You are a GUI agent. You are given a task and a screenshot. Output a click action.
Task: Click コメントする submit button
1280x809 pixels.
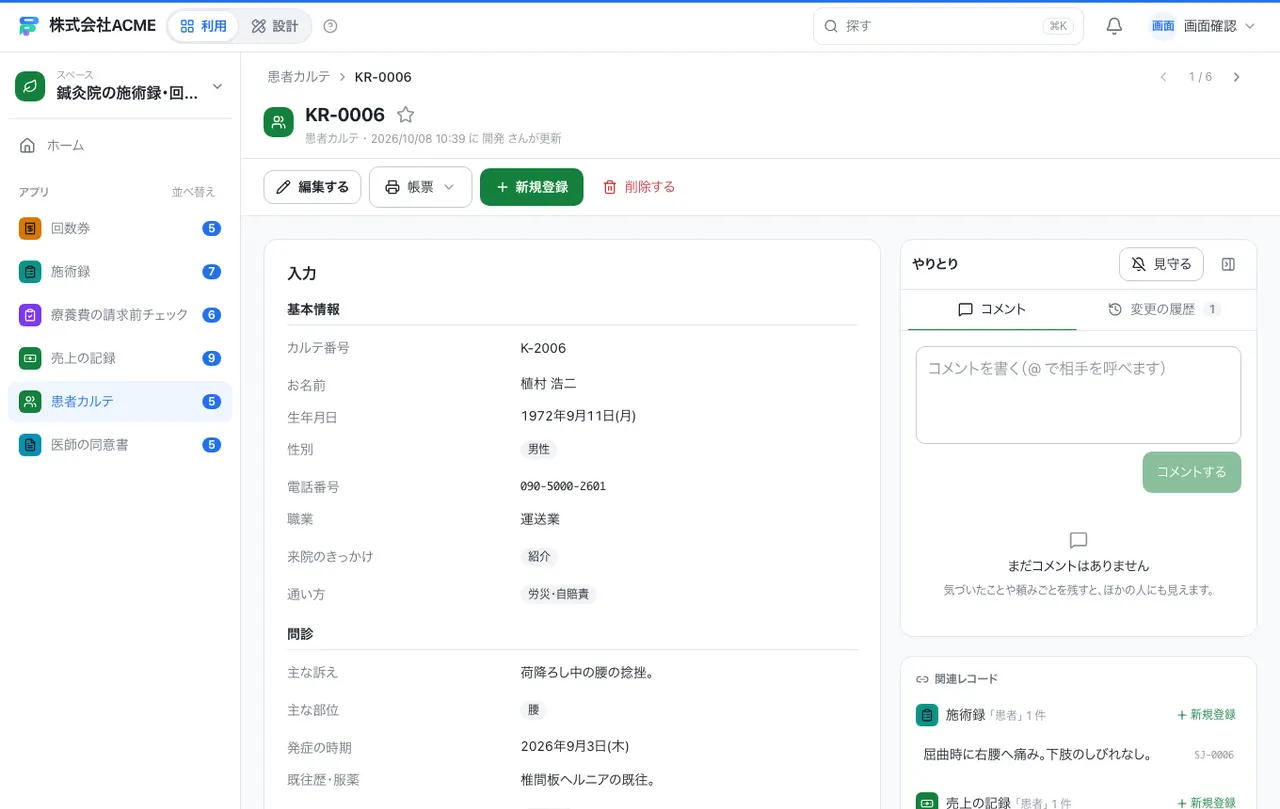1192,472
